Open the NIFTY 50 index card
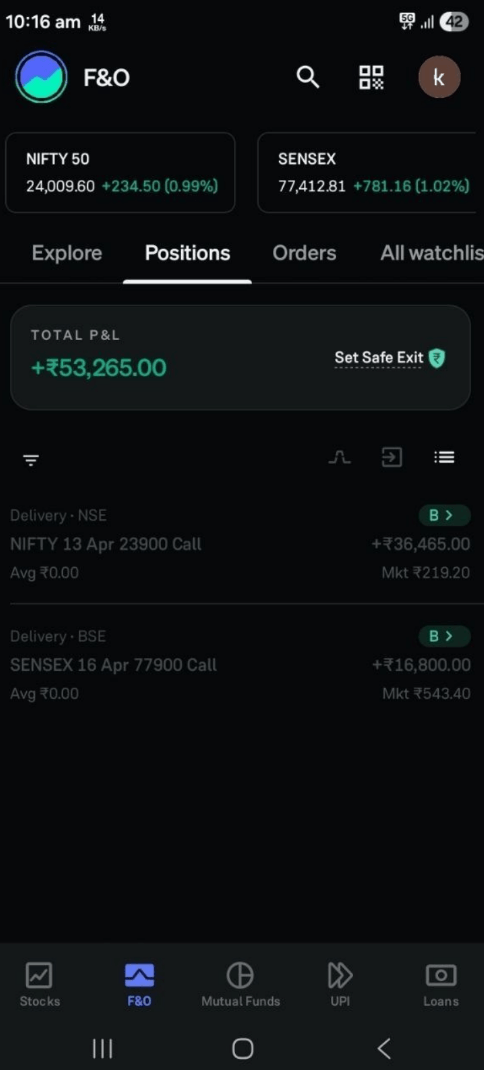Screen dimensions: 484x1070 click(x=120, y=173)
